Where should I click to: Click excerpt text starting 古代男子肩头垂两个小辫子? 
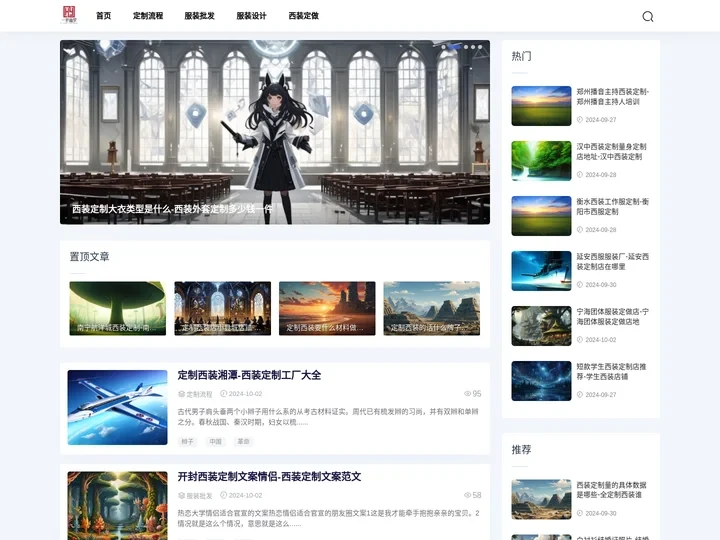tap(328, 417)
